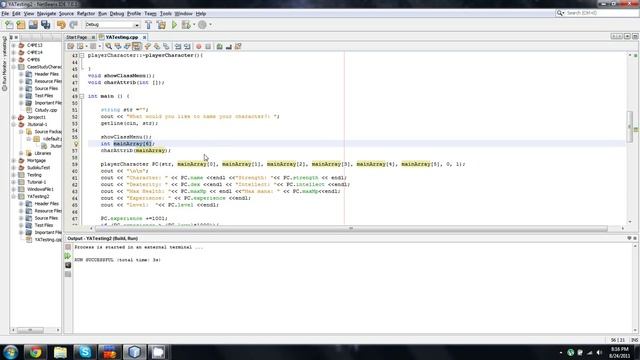Toggle Highlight Search in editor toolbar
The width and height of the screenshot is (640, 360).
(x=137, y=47)
